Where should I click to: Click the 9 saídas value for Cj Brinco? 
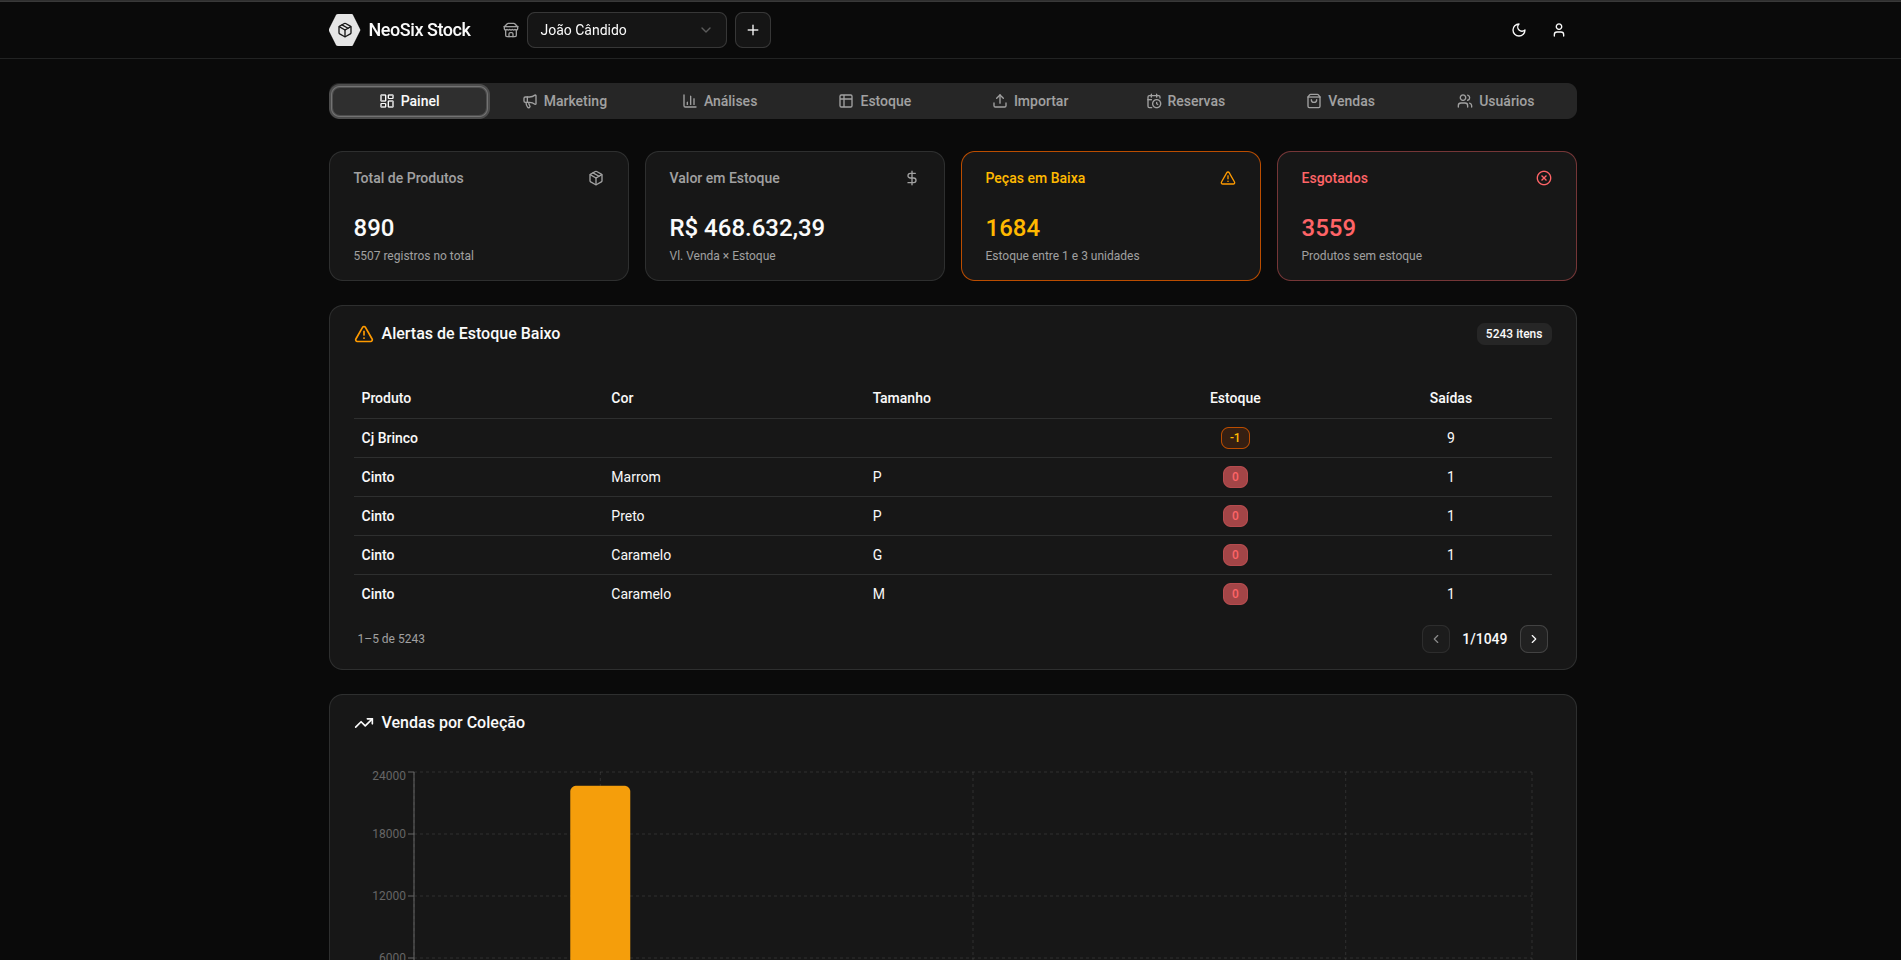1451,438
